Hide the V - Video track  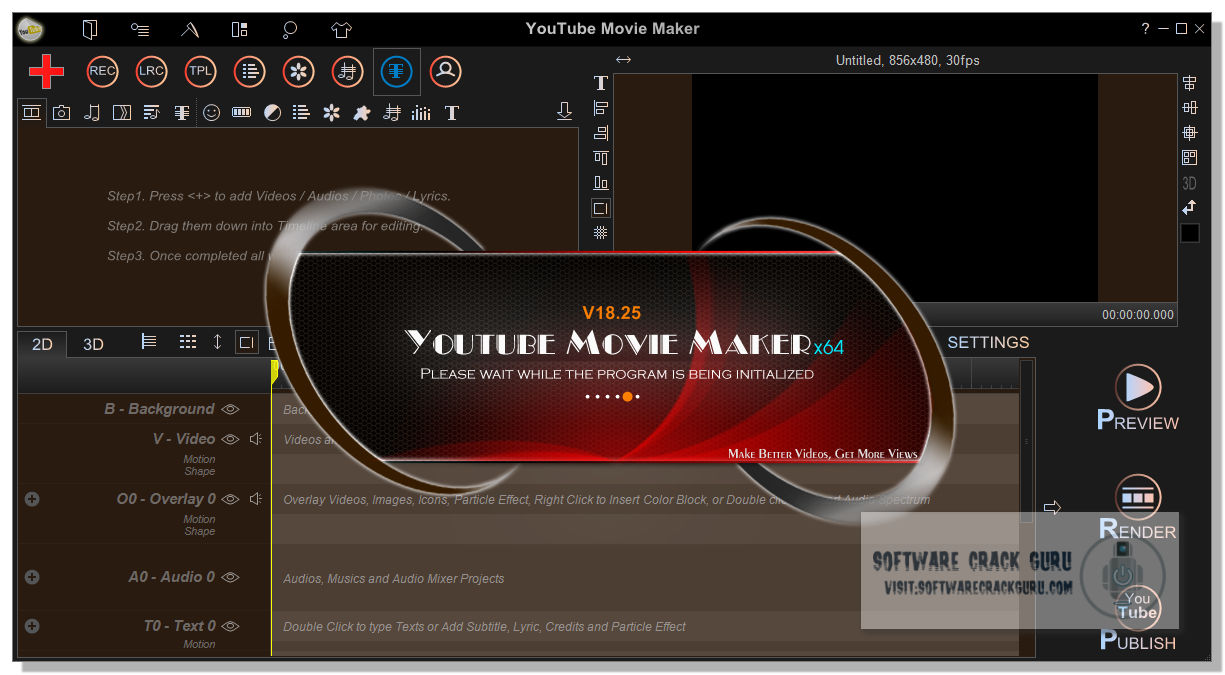(231, 439)
